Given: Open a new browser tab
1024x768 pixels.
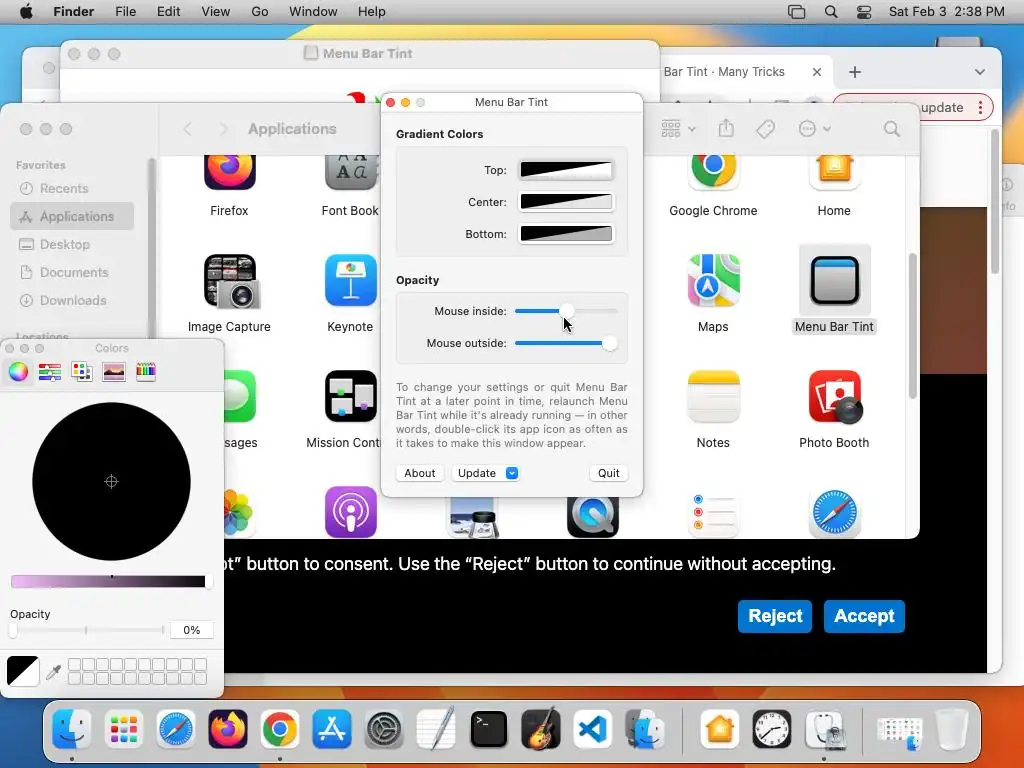Looking at the screenshot, I should tap(855, 72).
